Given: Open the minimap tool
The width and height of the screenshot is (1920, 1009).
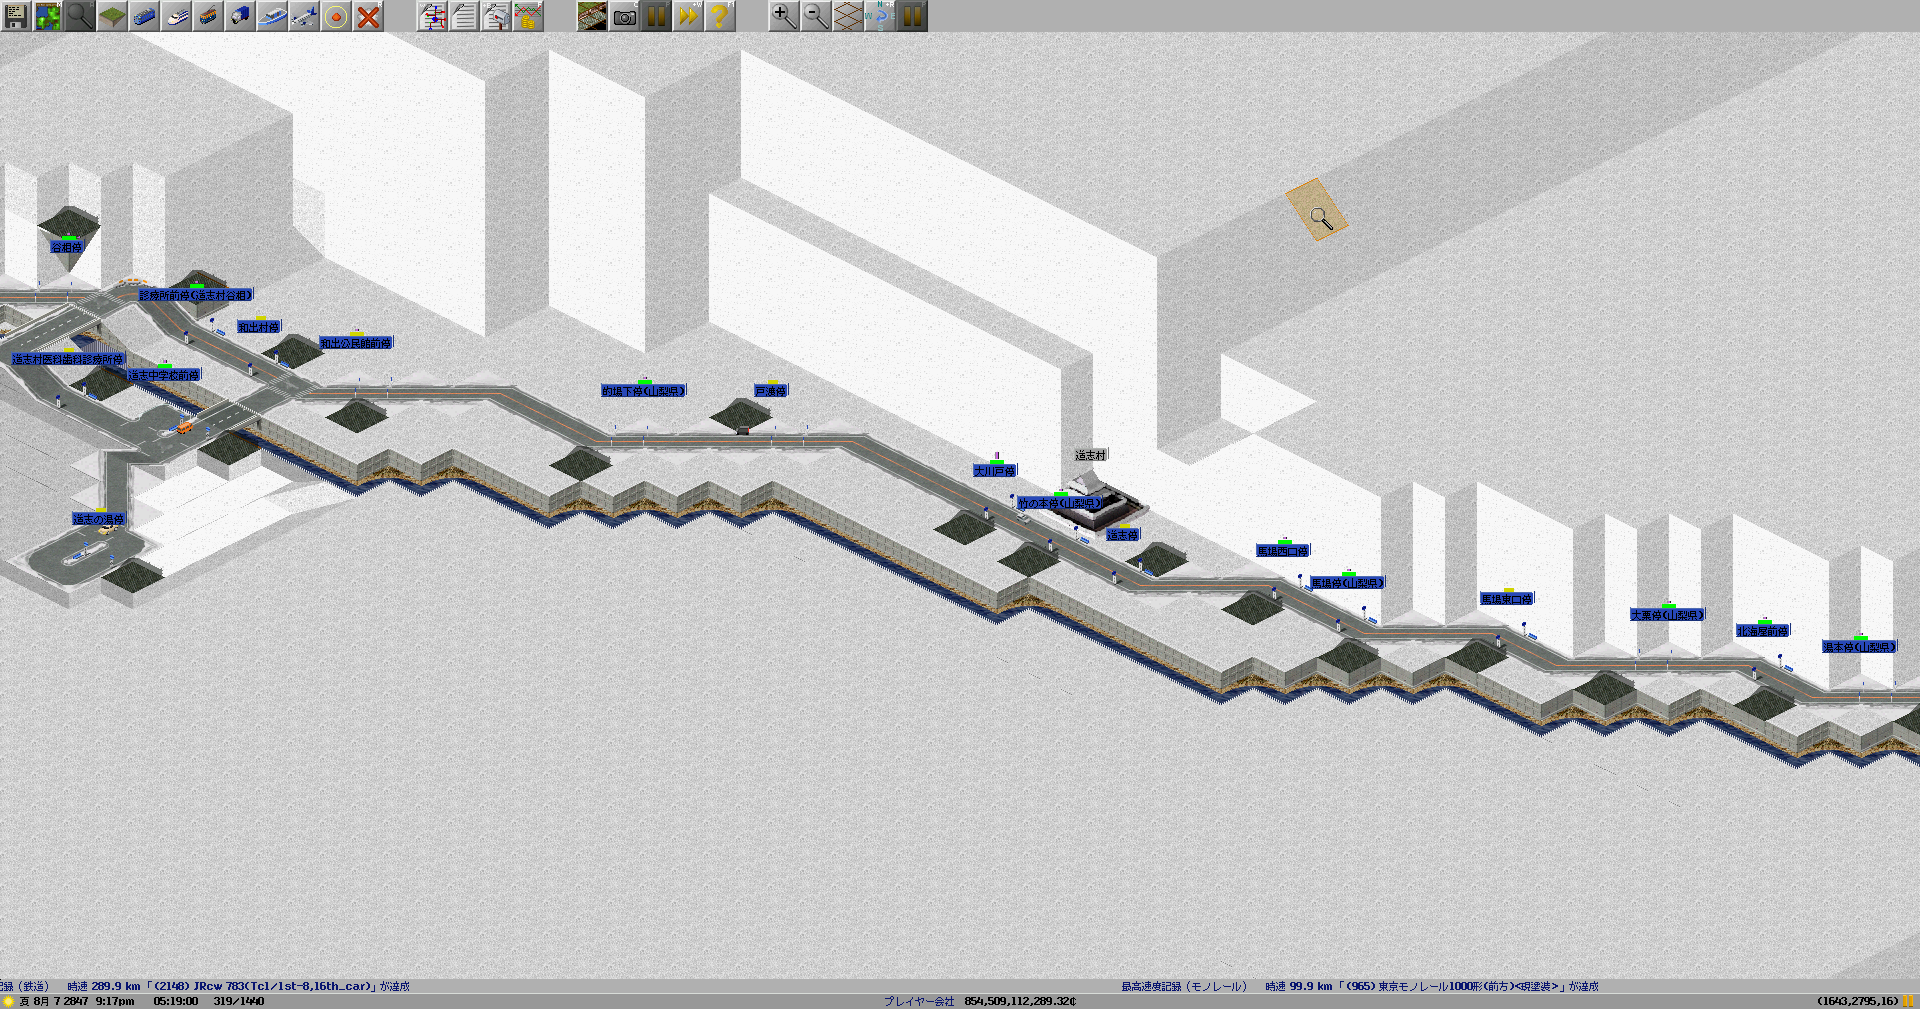Looking at the screenshot, I should click(x=48, y=16).
